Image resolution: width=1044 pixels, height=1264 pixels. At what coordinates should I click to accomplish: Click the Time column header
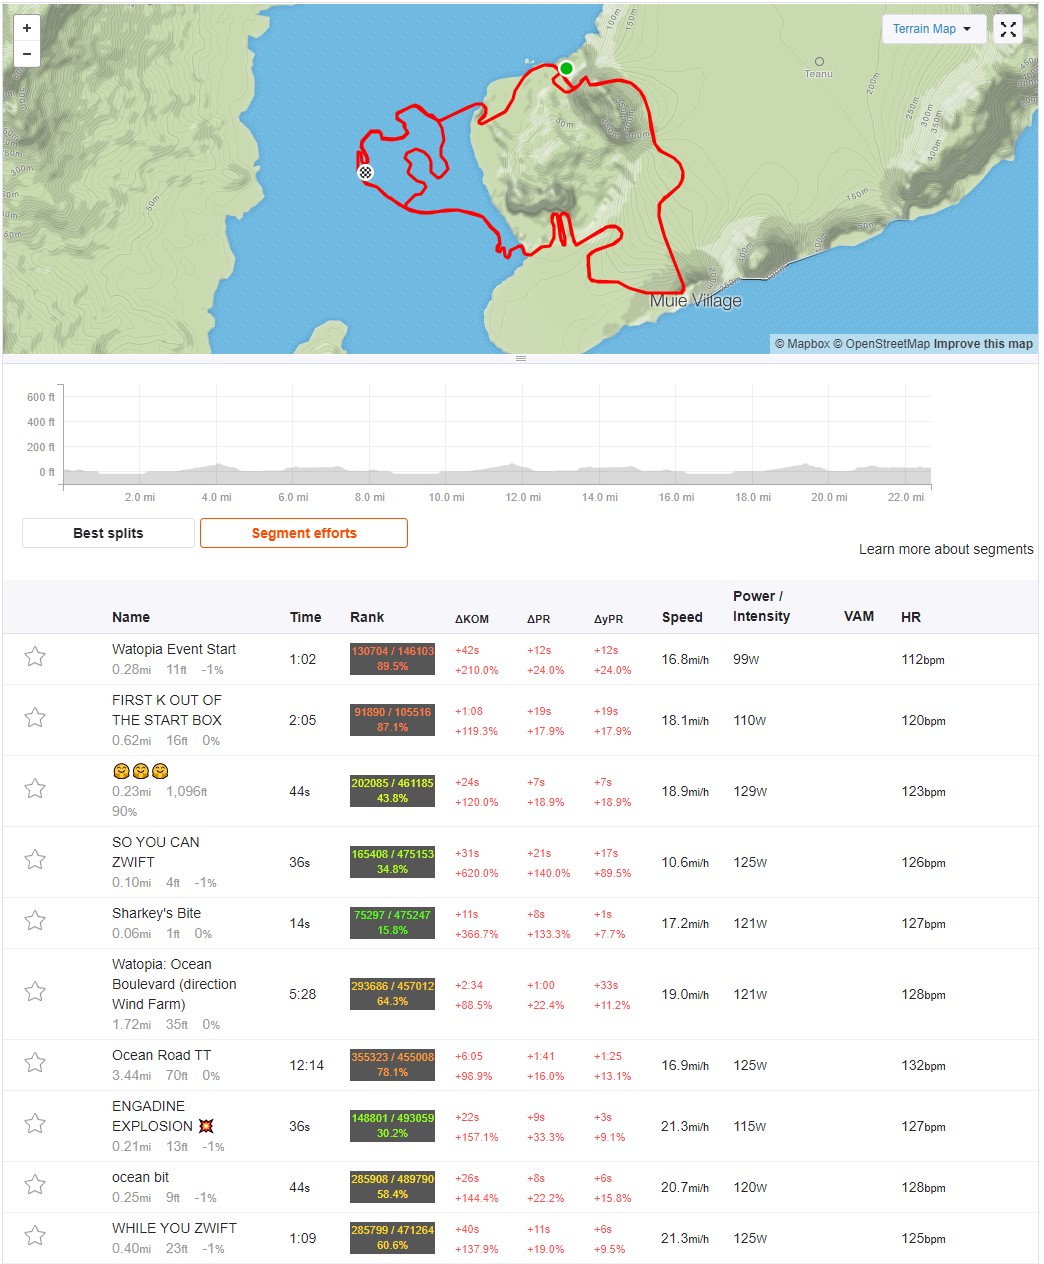pos(305,617)
